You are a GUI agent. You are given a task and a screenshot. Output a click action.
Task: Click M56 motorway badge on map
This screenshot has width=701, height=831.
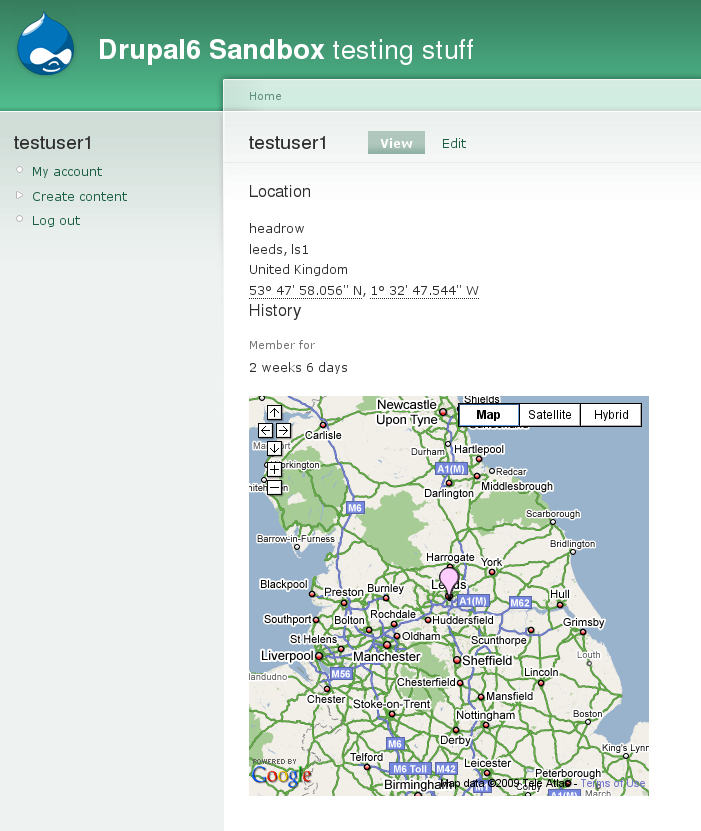tap(341, 674)
